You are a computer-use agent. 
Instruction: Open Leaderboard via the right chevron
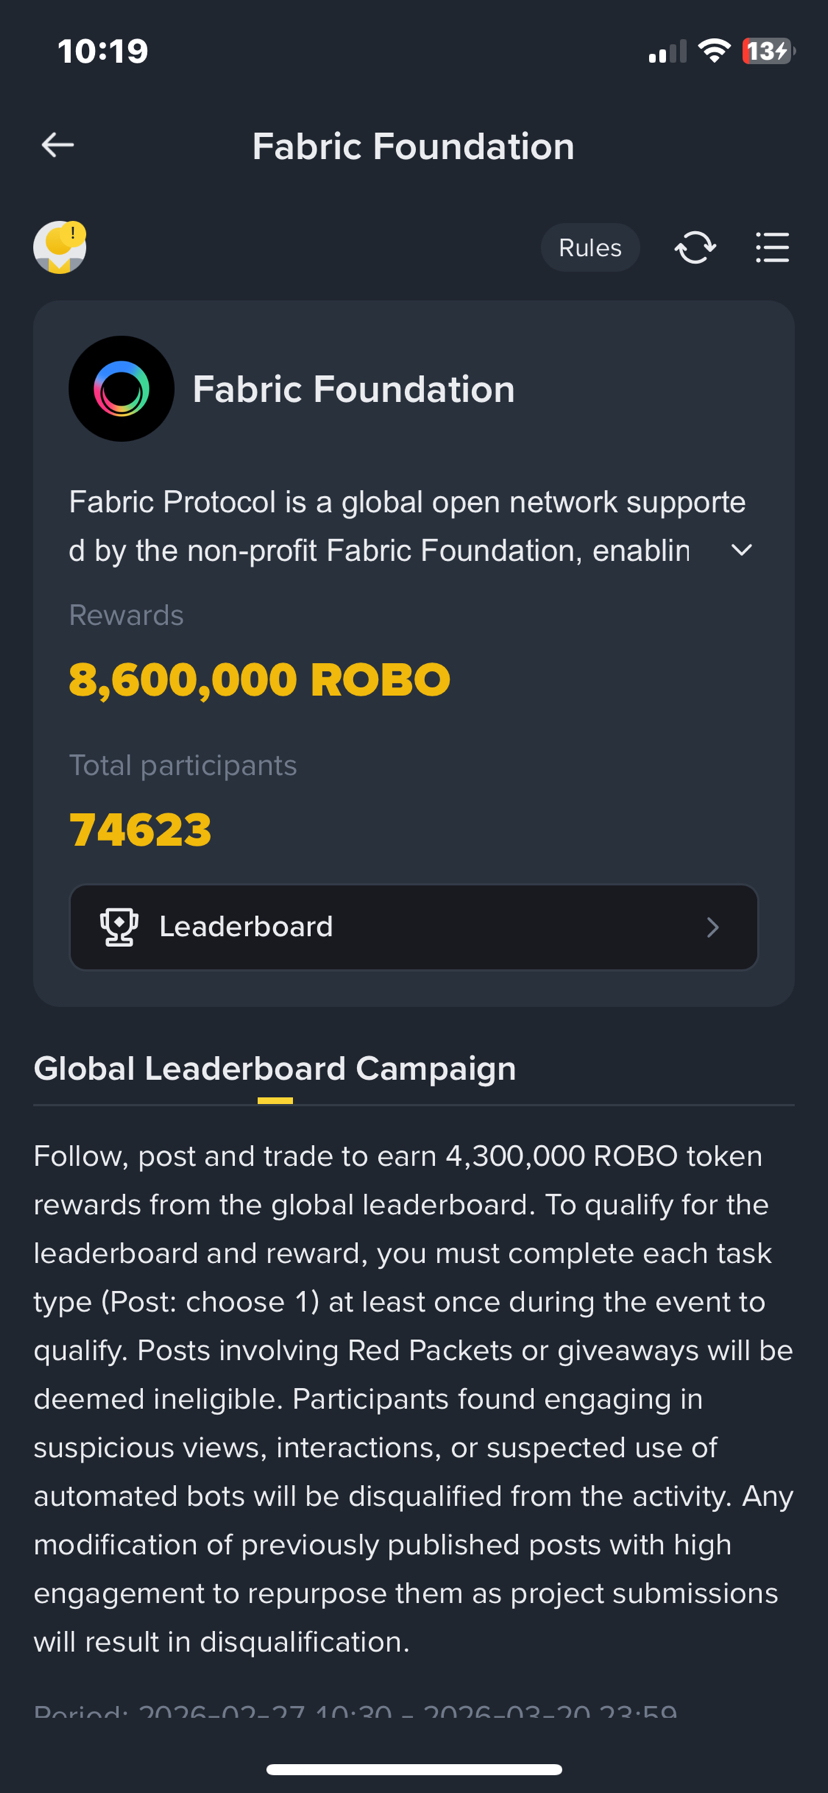coord(713,928)
